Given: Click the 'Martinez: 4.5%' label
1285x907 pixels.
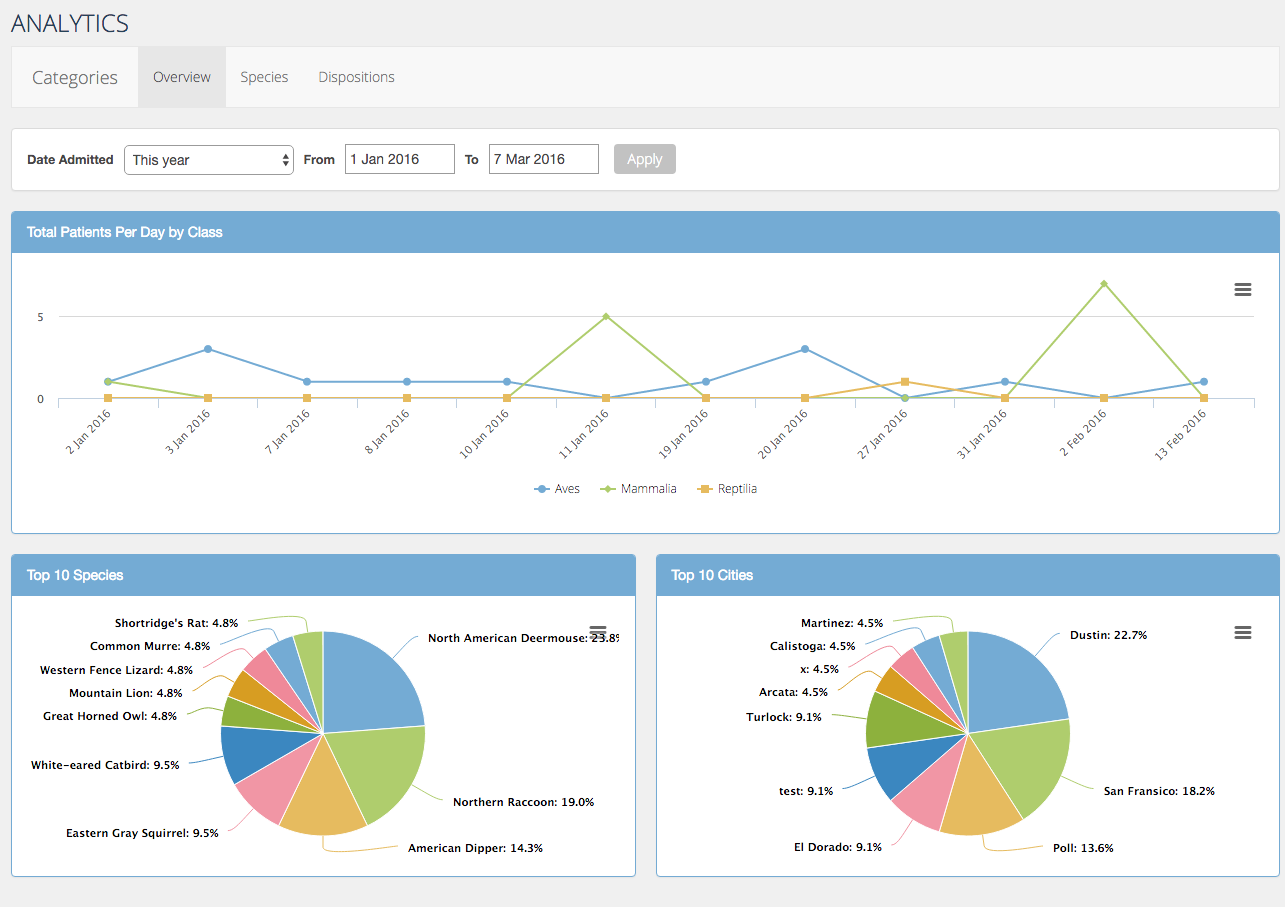Looking at the screenshot, I should pos(842,623).
